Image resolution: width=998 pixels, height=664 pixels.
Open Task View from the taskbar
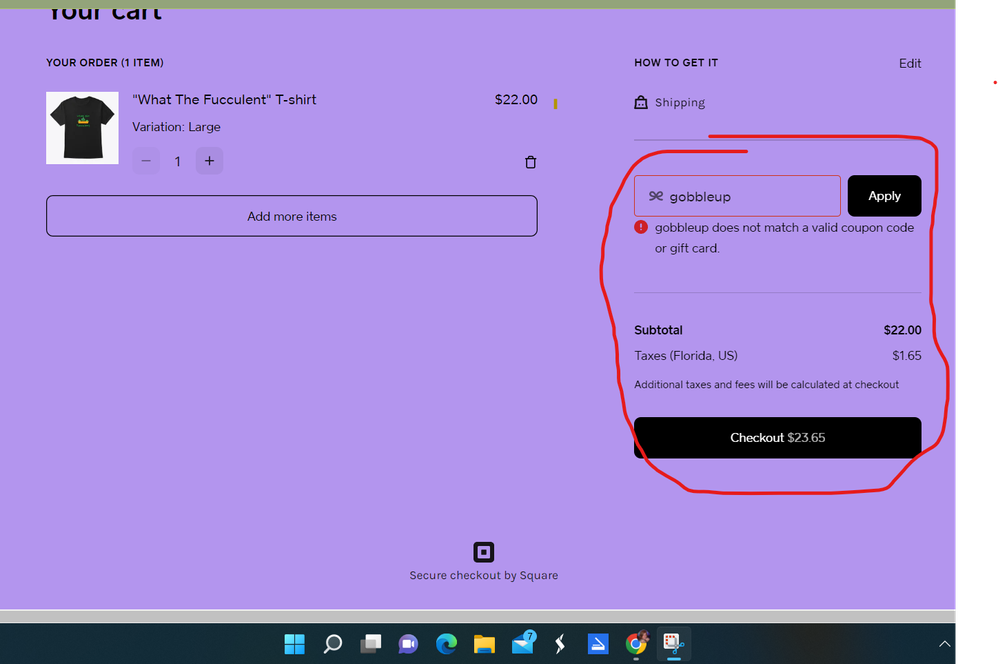(x=371, y=643)
